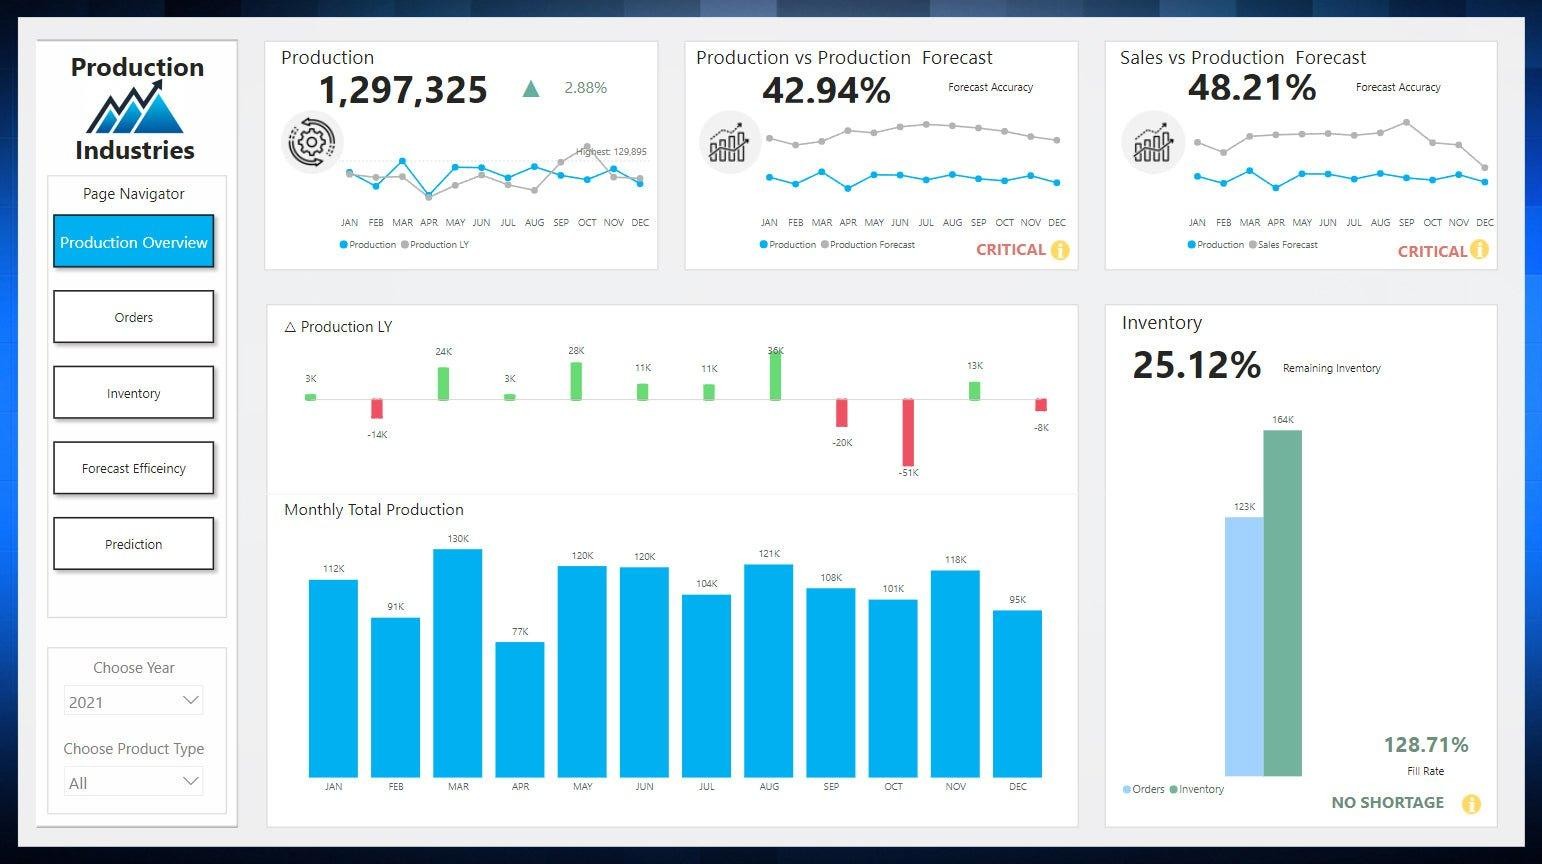Open the Choose Year dropdown showing 2021
The height and width of the screenshot is (864, 1542).
pyautogui.click(x=133, y=702)
